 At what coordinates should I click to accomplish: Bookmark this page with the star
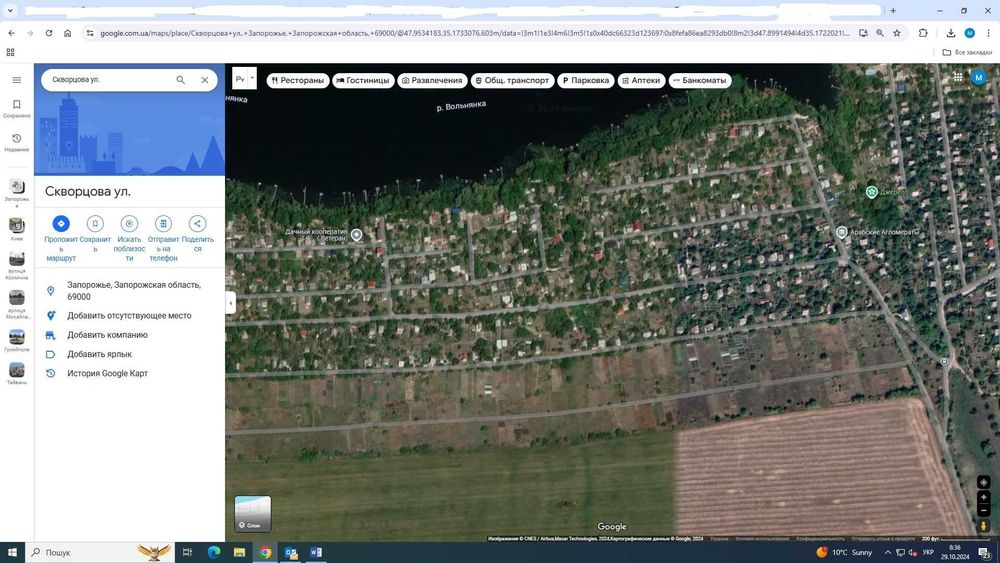click(897, 33)
